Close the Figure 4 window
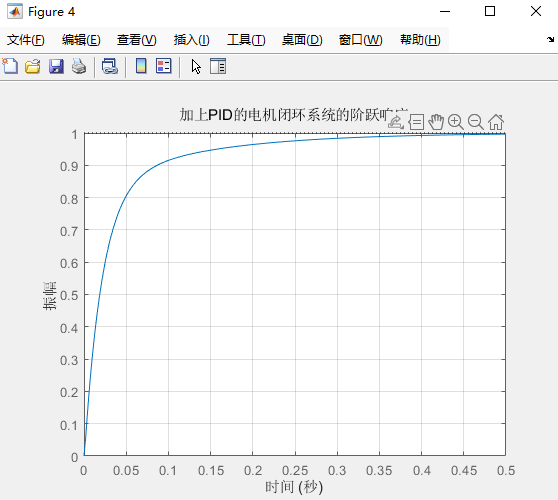Viewport: 558px width, 500px height. pos(536,11)
